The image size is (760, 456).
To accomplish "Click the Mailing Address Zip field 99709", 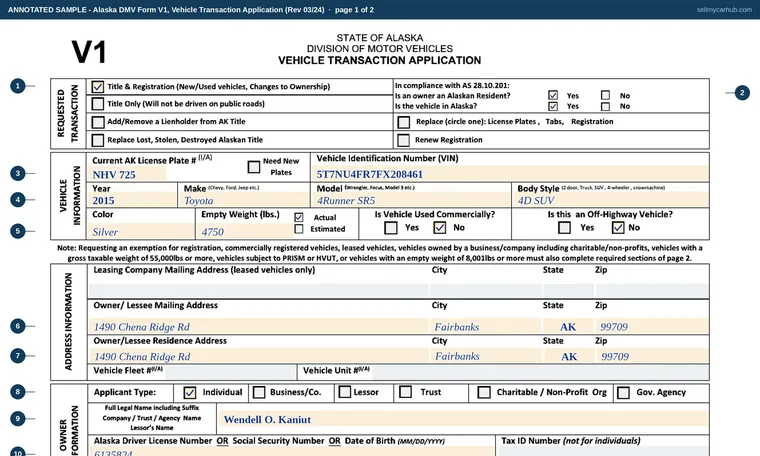I will (652, 326).
